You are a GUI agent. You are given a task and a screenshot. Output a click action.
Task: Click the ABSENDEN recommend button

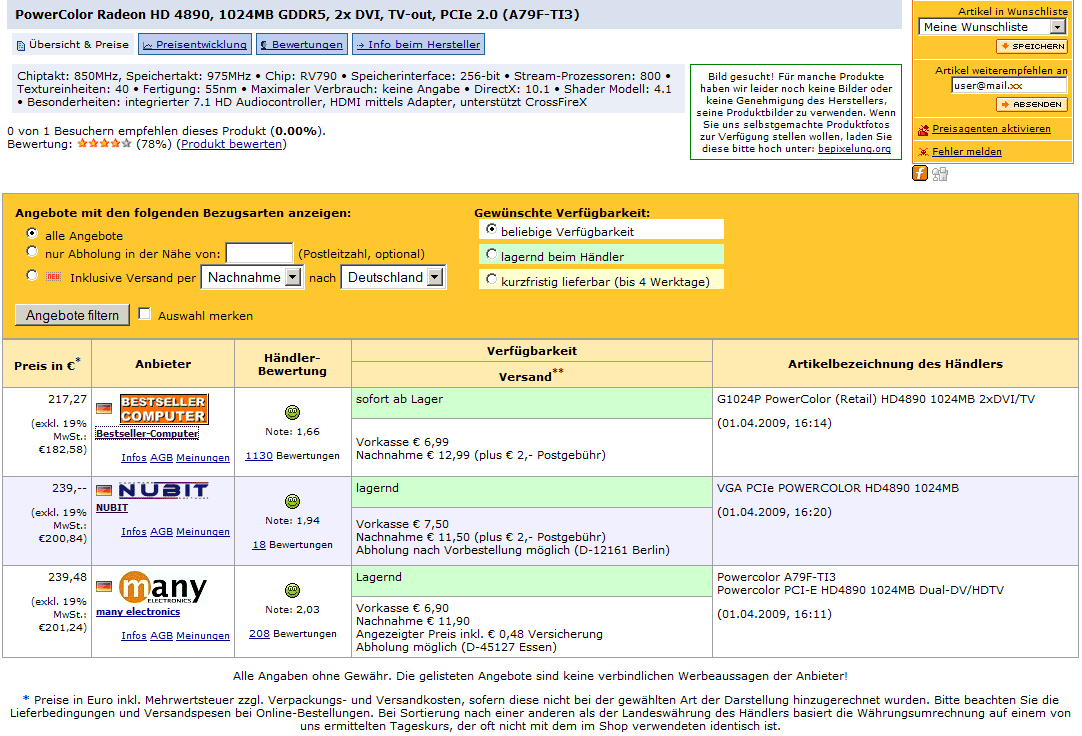(x=1032, y=104)
